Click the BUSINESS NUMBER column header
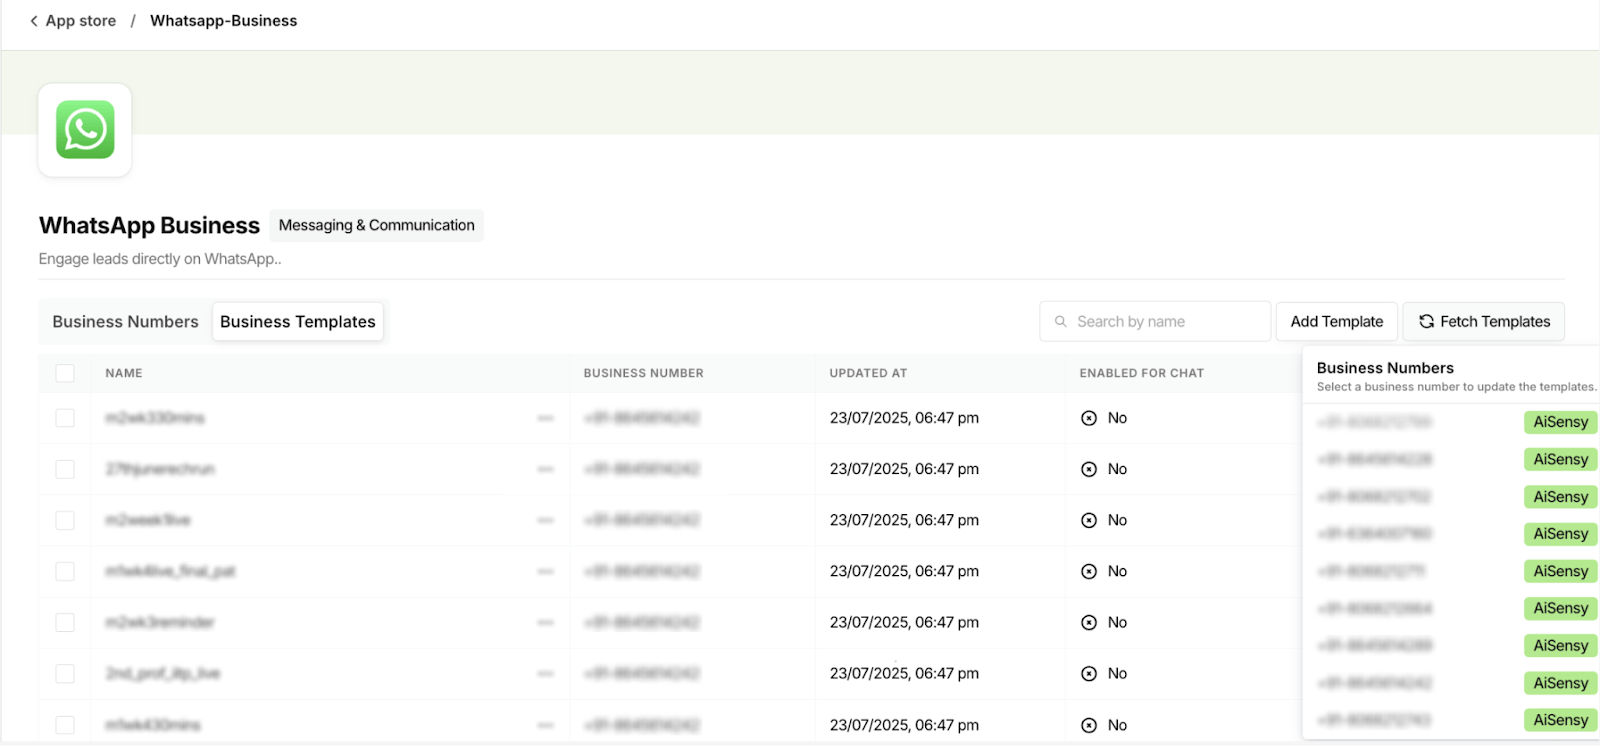Screen dimensions: 1600x746 pos(643,373)
